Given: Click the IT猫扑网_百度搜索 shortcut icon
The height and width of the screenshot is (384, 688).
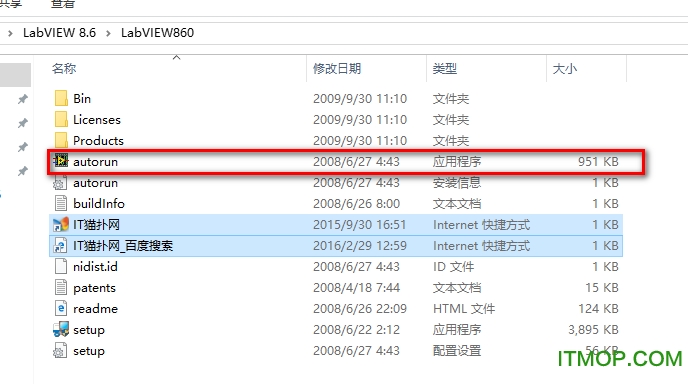Looking at the screenshot, I should tap(61, 245).
